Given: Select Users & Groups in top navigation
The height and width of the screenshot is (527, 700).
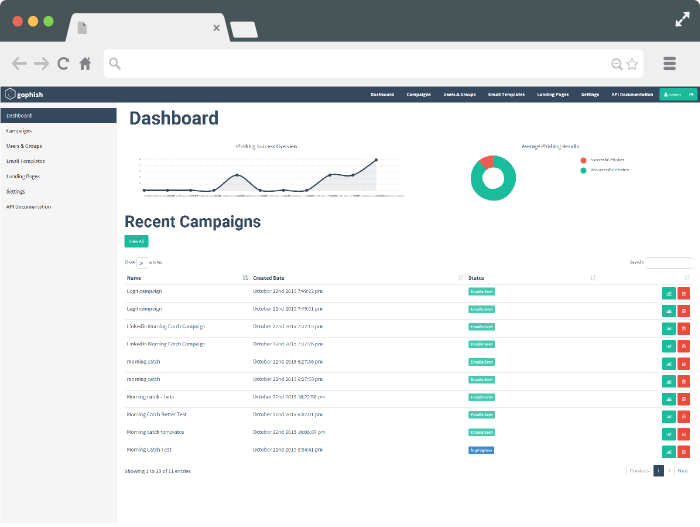Looking at the screenshot, I should (x=459, y=94).
